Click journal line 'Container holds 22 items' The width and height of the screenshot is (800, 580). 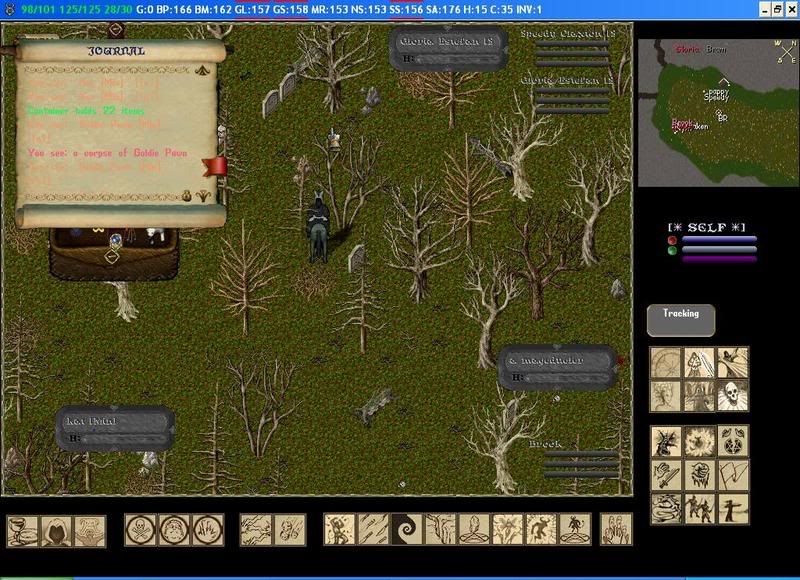tap(86, 111)
